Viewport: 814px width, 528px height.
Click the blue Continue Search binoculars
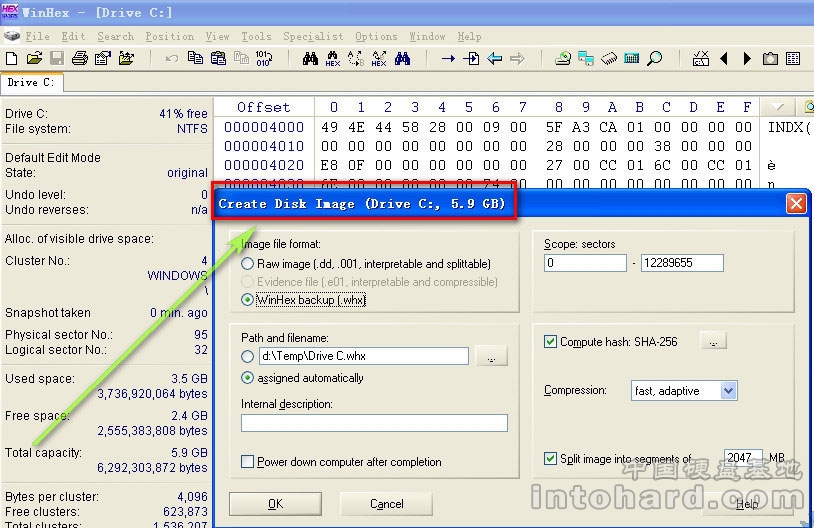402,58
